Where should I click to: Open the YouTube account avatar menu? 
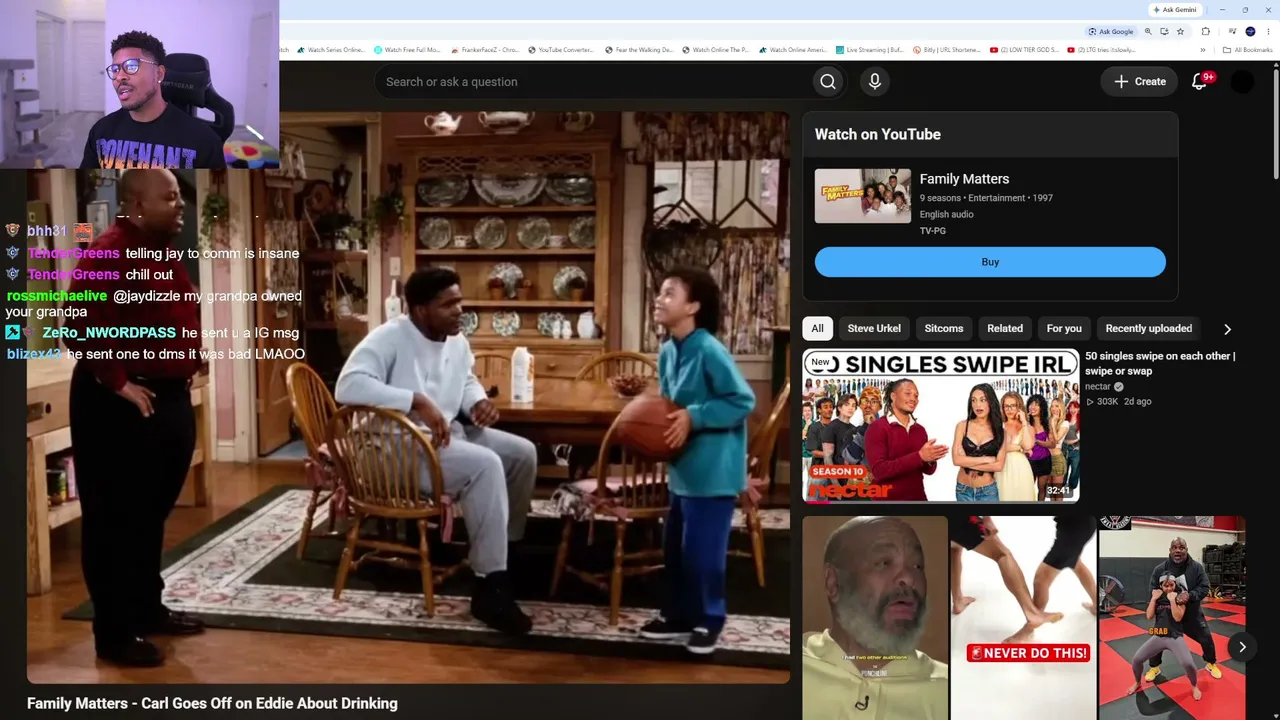(x=1242, y=82)
